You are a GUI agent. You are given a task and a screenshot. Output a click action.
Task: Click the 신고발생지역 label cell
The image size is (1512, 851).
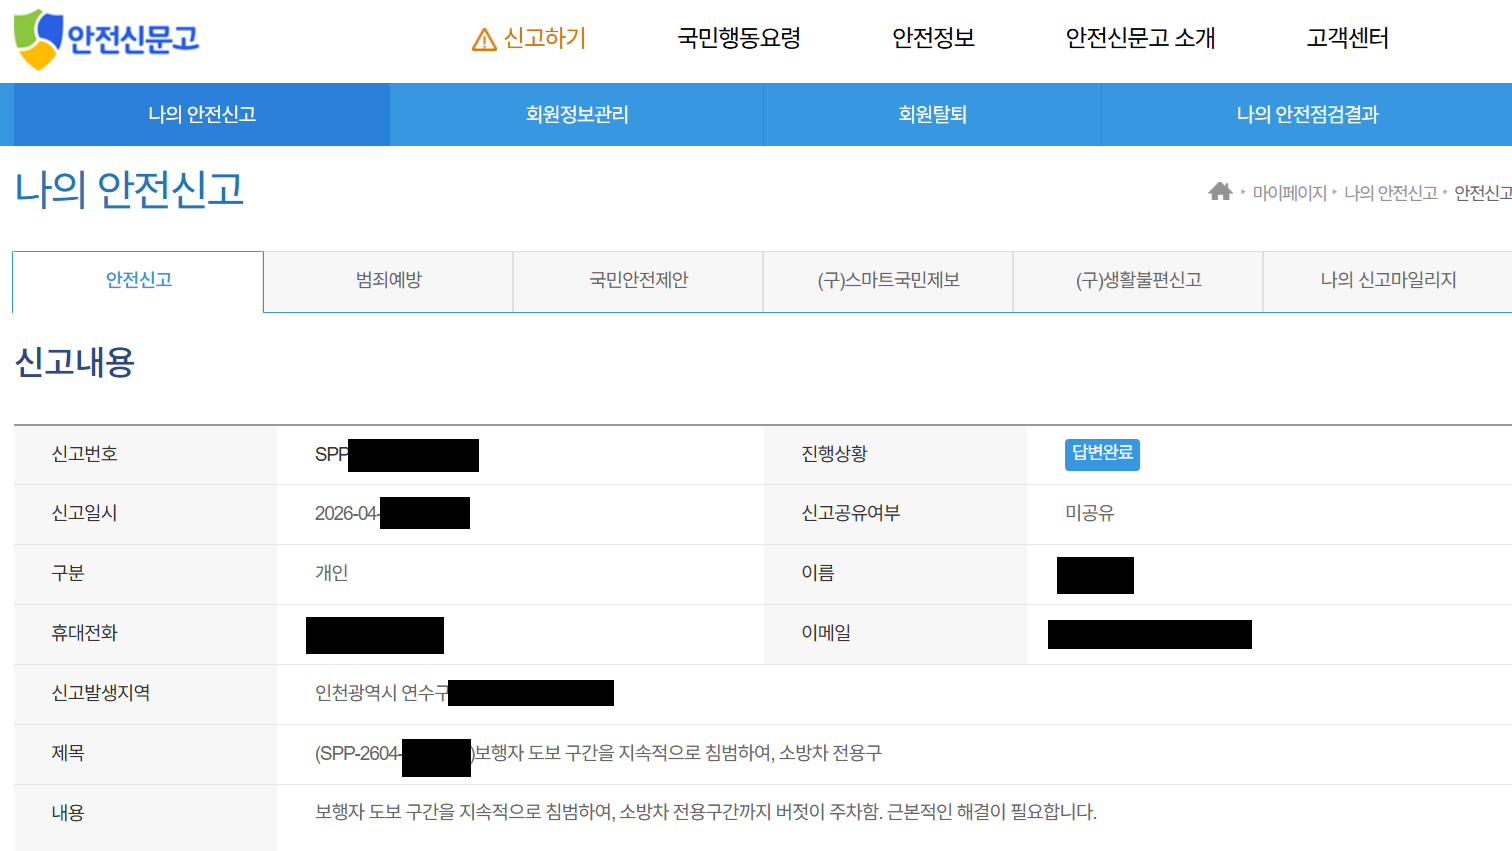click(145, 694)
